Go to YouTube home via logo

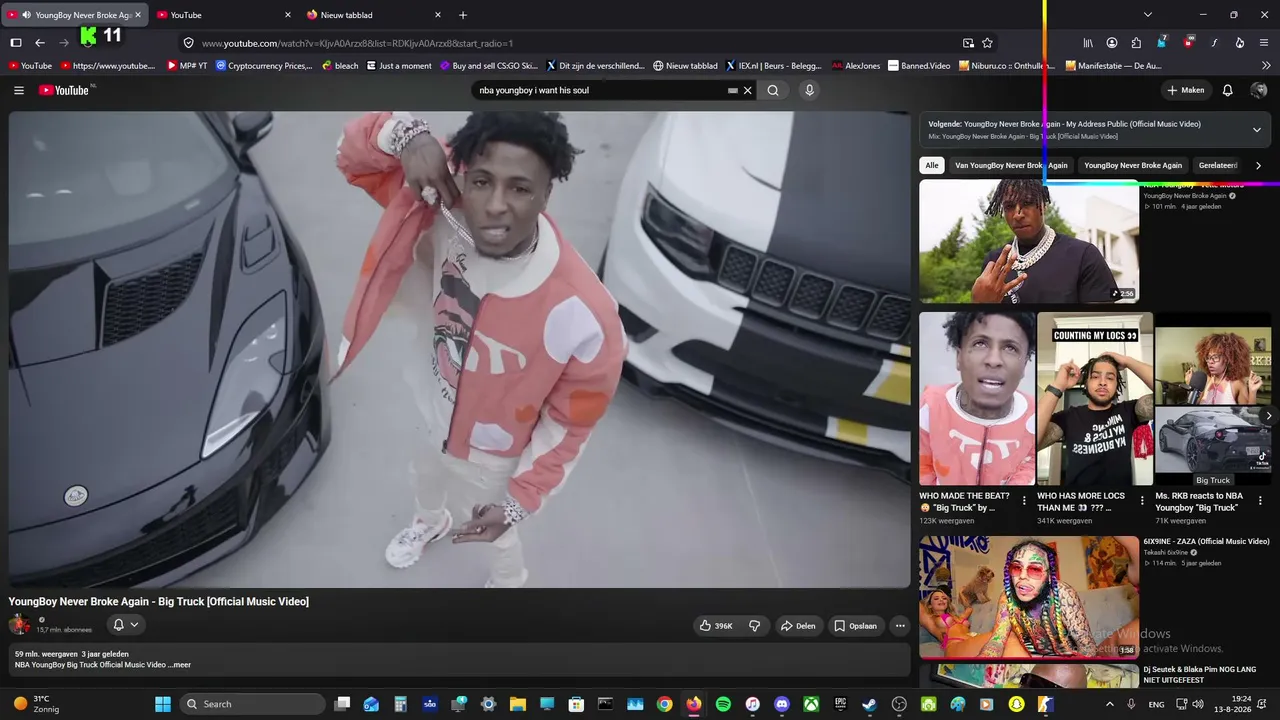pyautogui.click(x=66, y=90)
